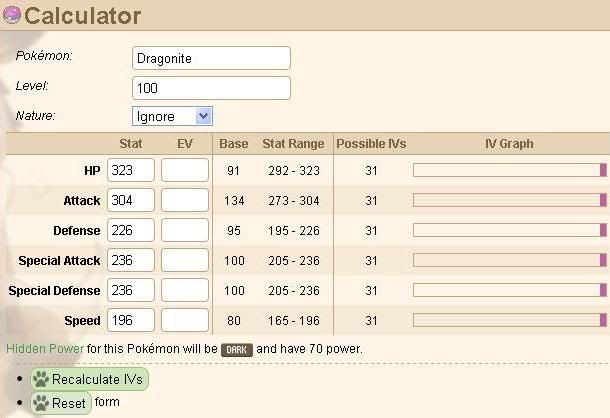
Task: Click the paw icon on Recalculate IVs
Action: [41, 379]
